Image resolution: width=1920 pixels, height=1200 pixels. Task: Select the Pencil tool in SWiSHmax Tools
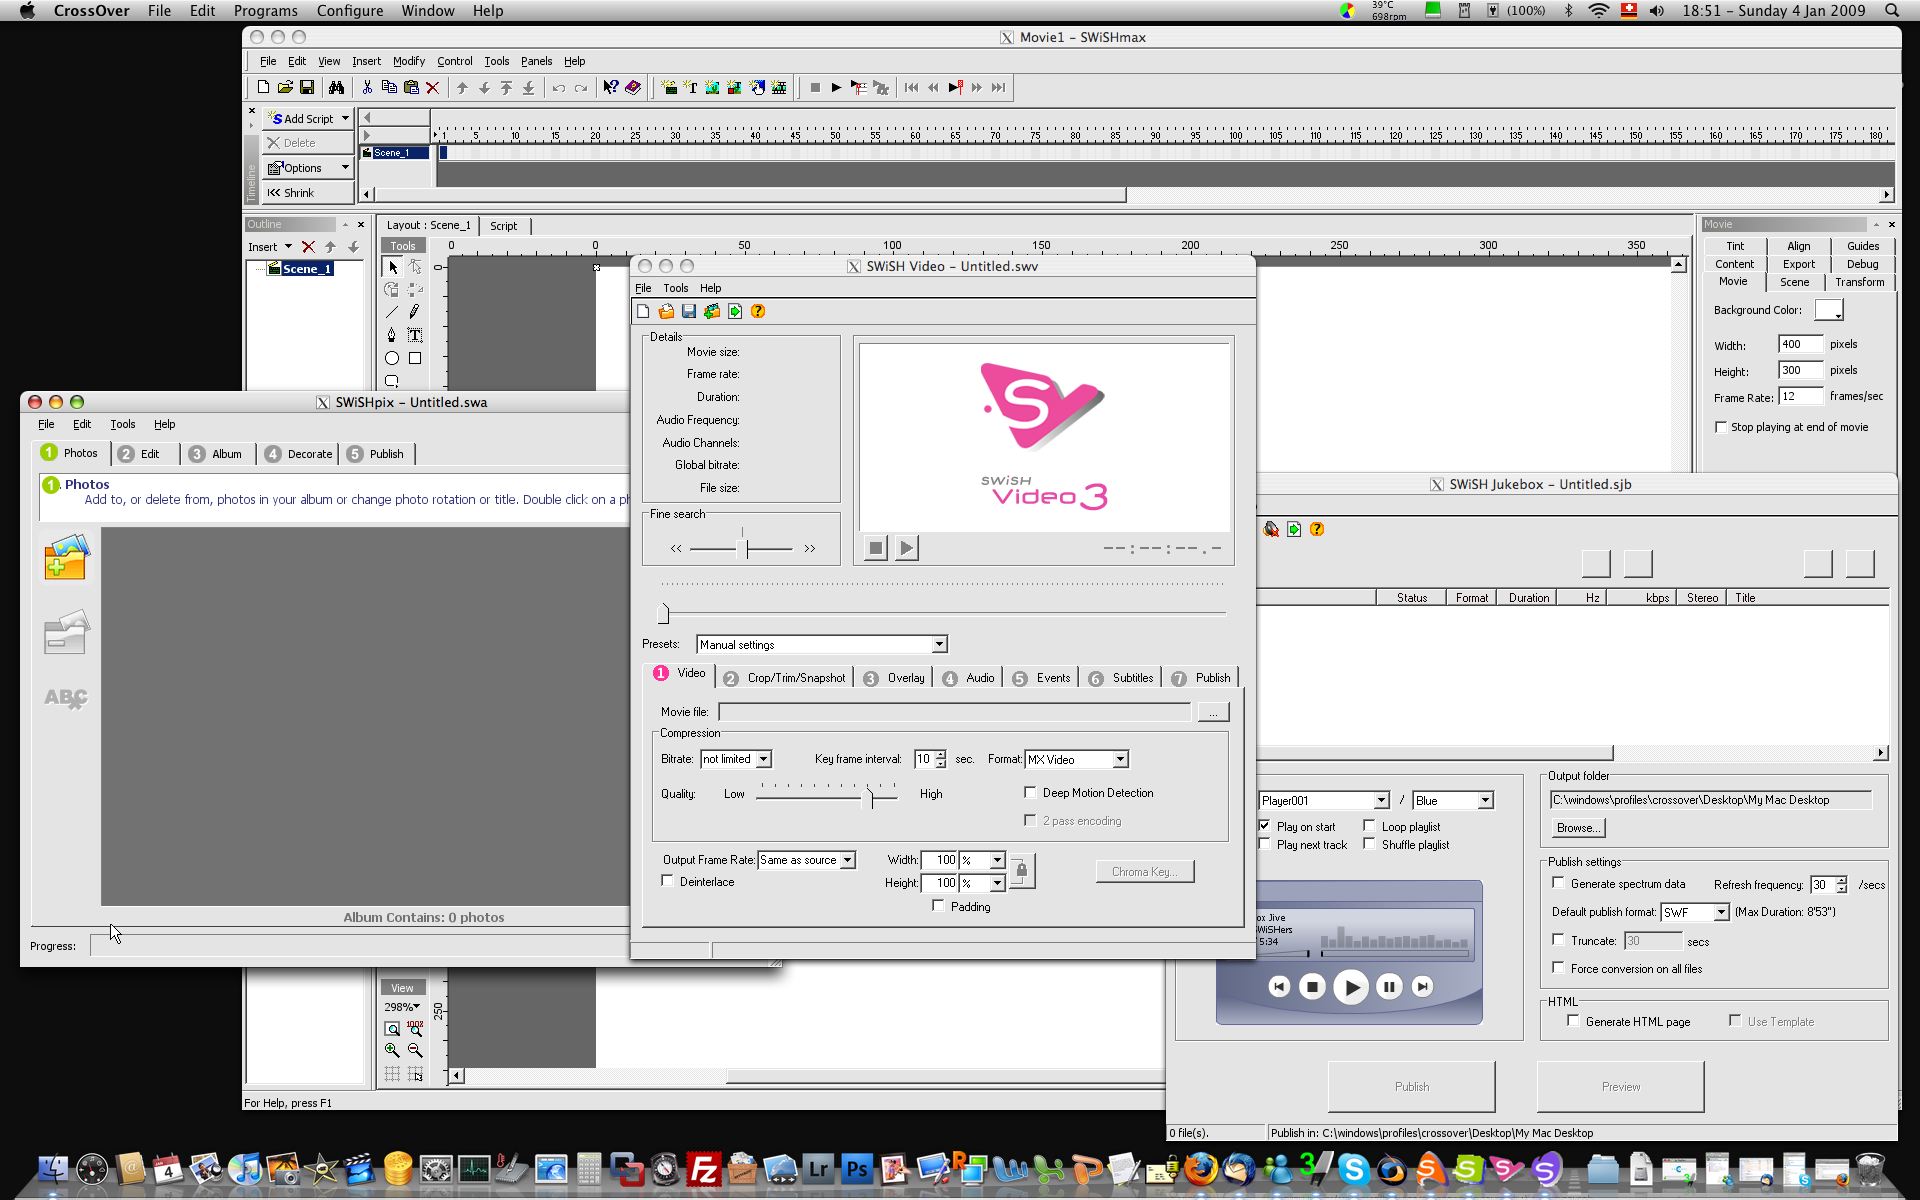point(415,312)
